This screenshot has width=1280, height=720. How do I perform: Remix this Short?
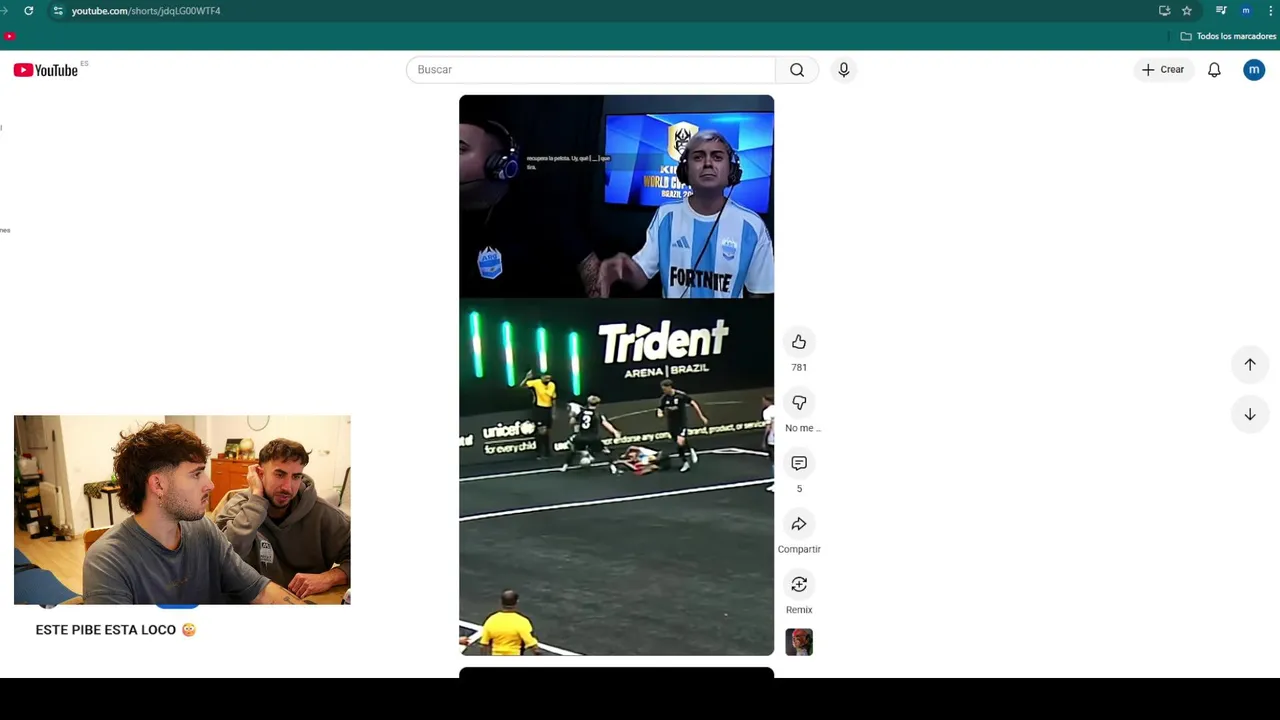coord(799,584)
